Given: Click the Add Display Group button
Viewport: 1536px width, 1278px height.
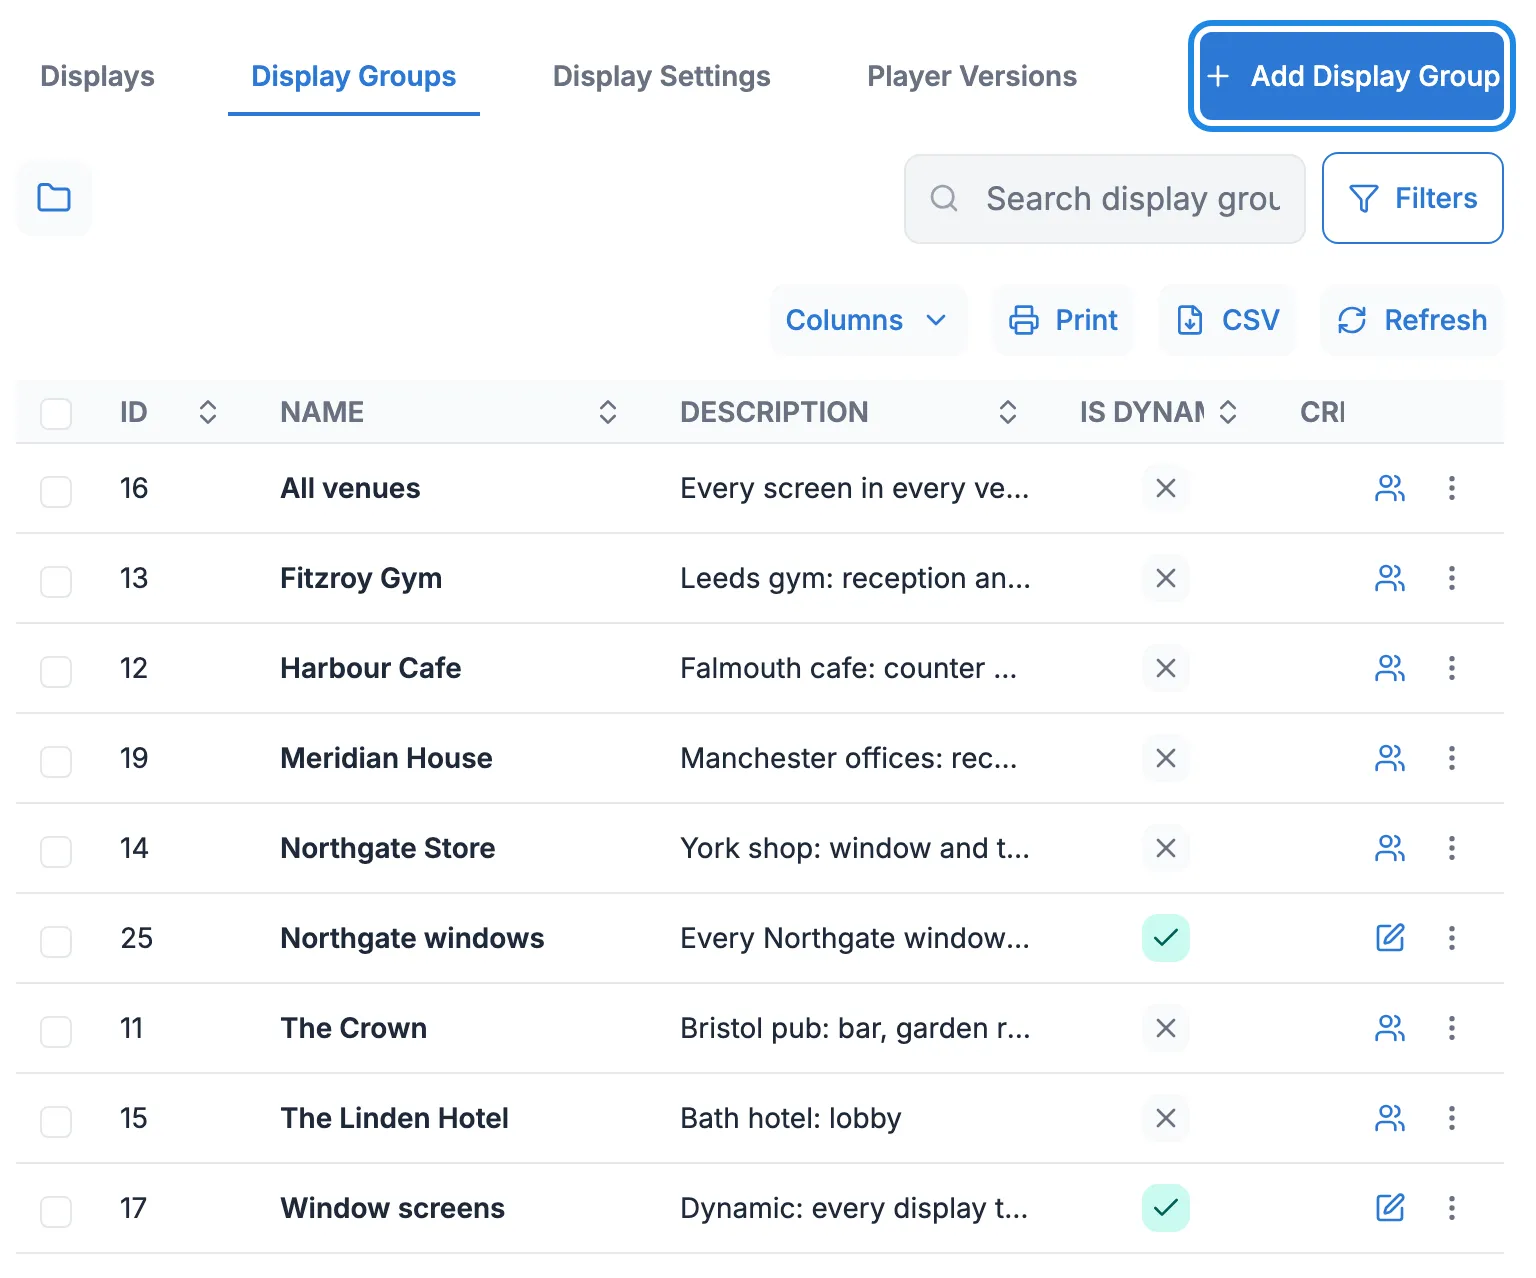Looking at the screenshot, I should 1352,76.
